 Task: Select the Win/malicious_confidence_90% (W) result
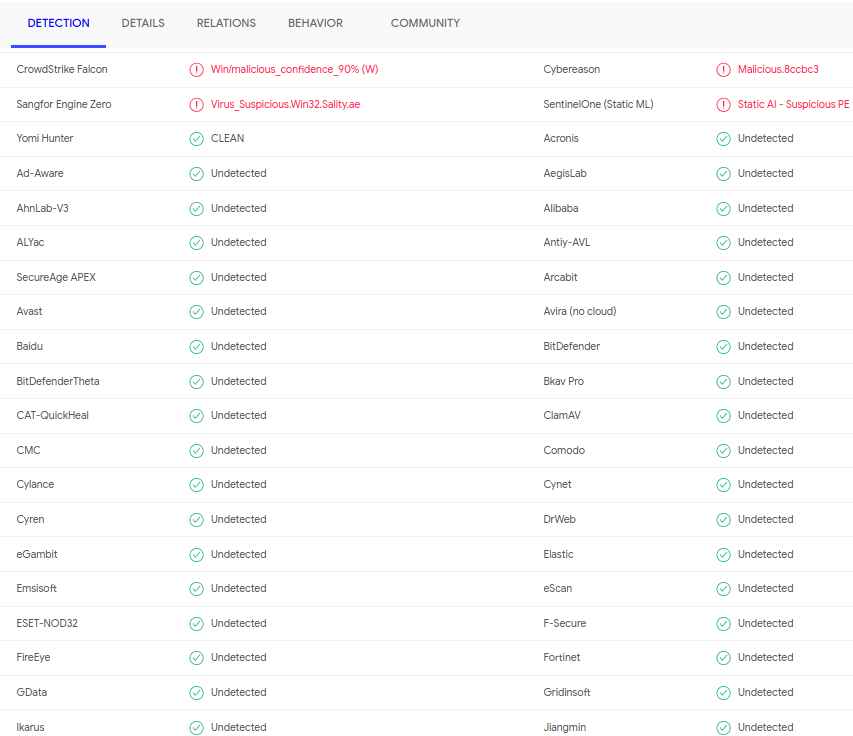(294, 69)
